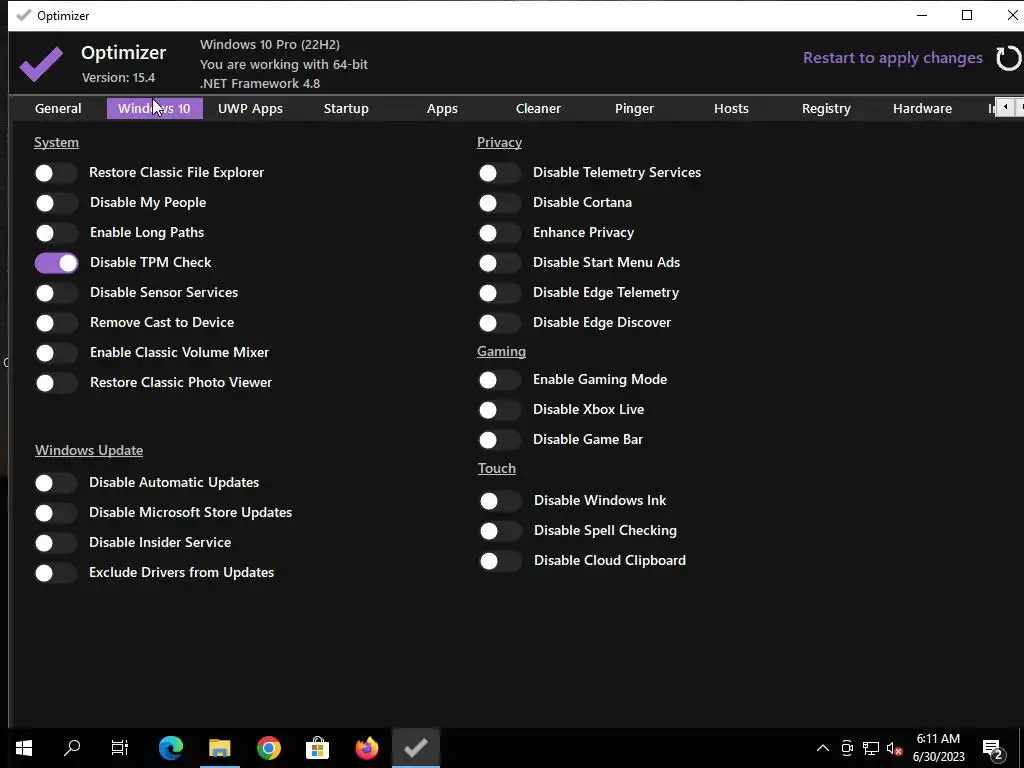
Task: Switch to the Hardware tab
Action: tap(922, 108)
